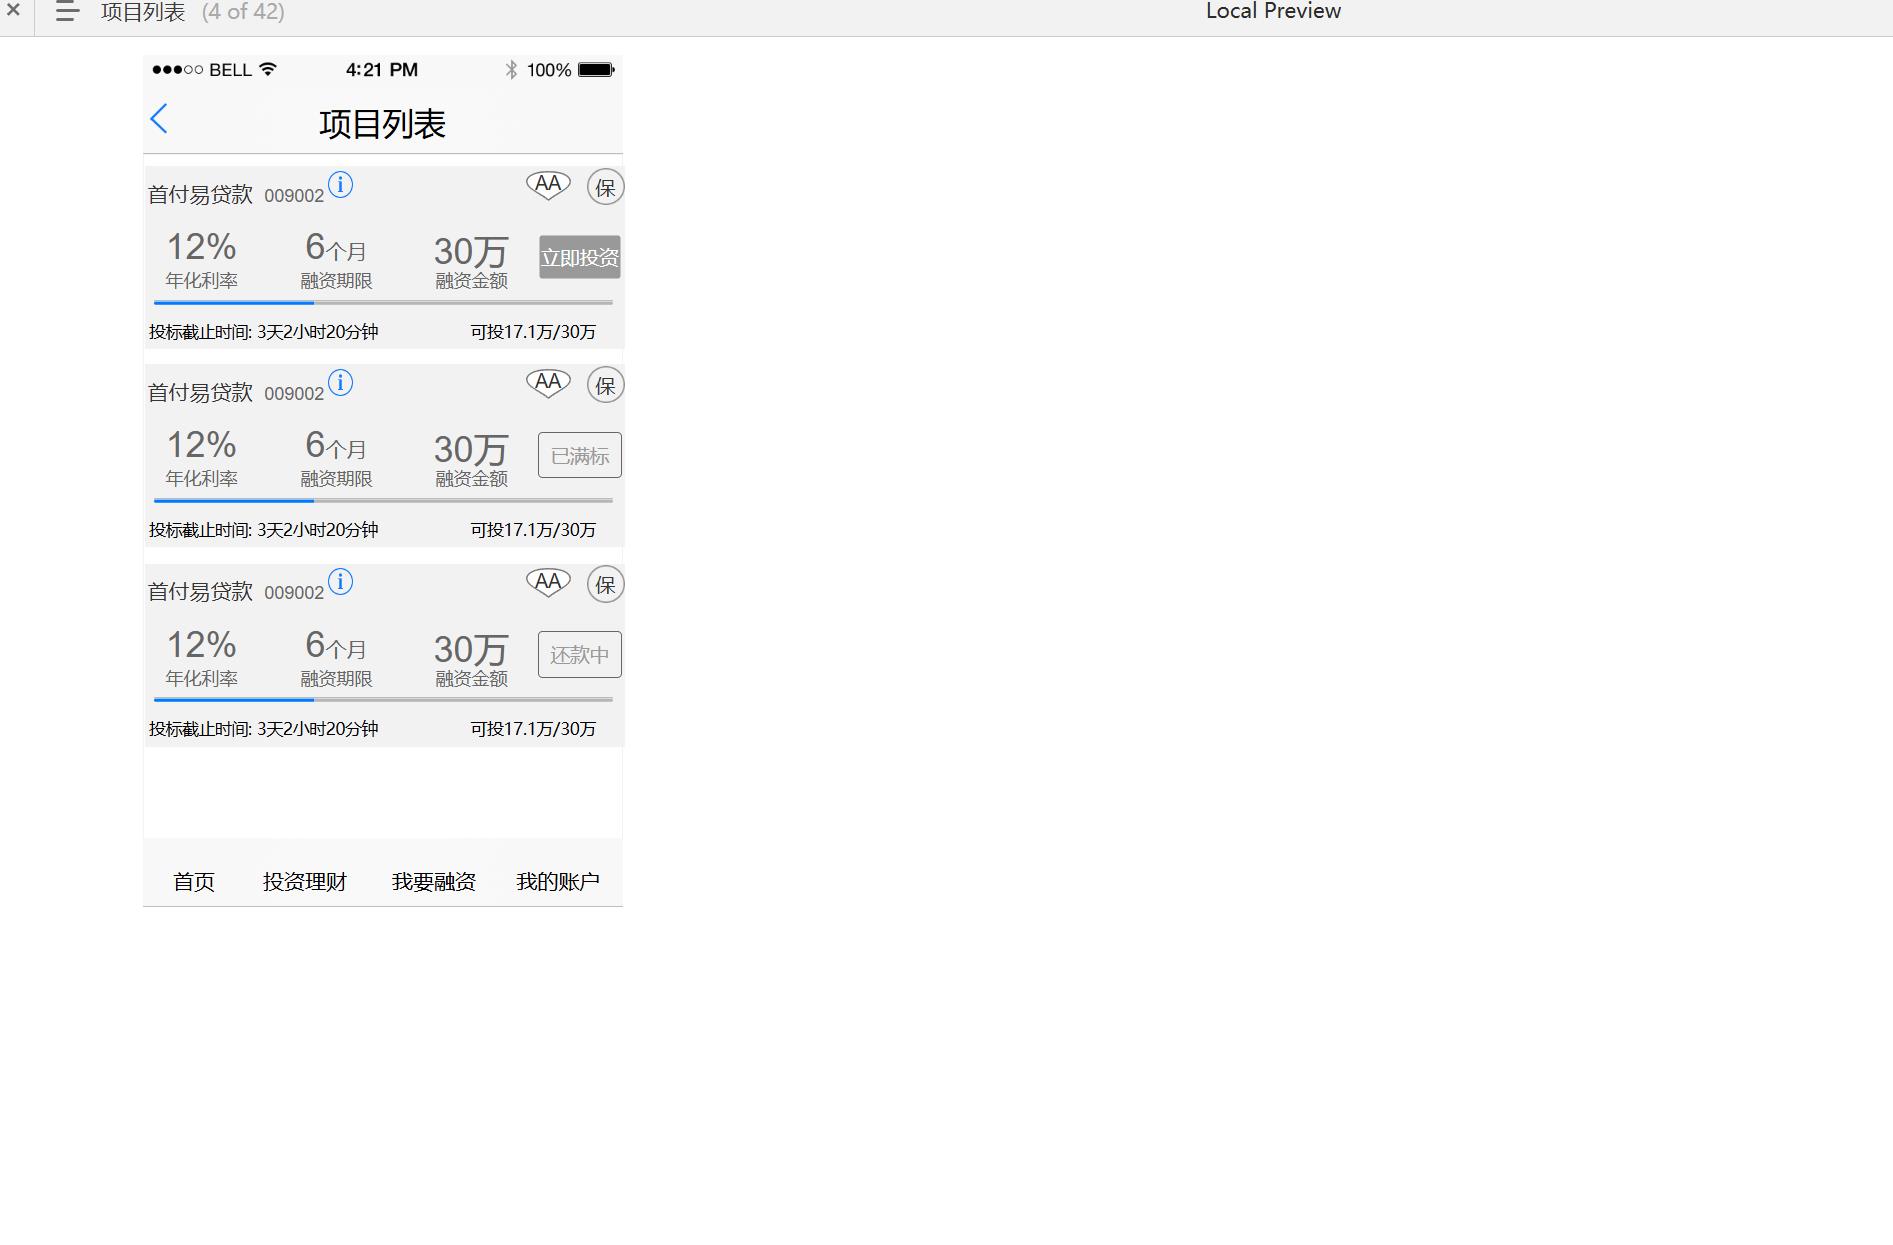Click the 12% 年化利率 value in the 立即投资 card
Screen dimensions: 1893x1245
click(x=201, y=247)
